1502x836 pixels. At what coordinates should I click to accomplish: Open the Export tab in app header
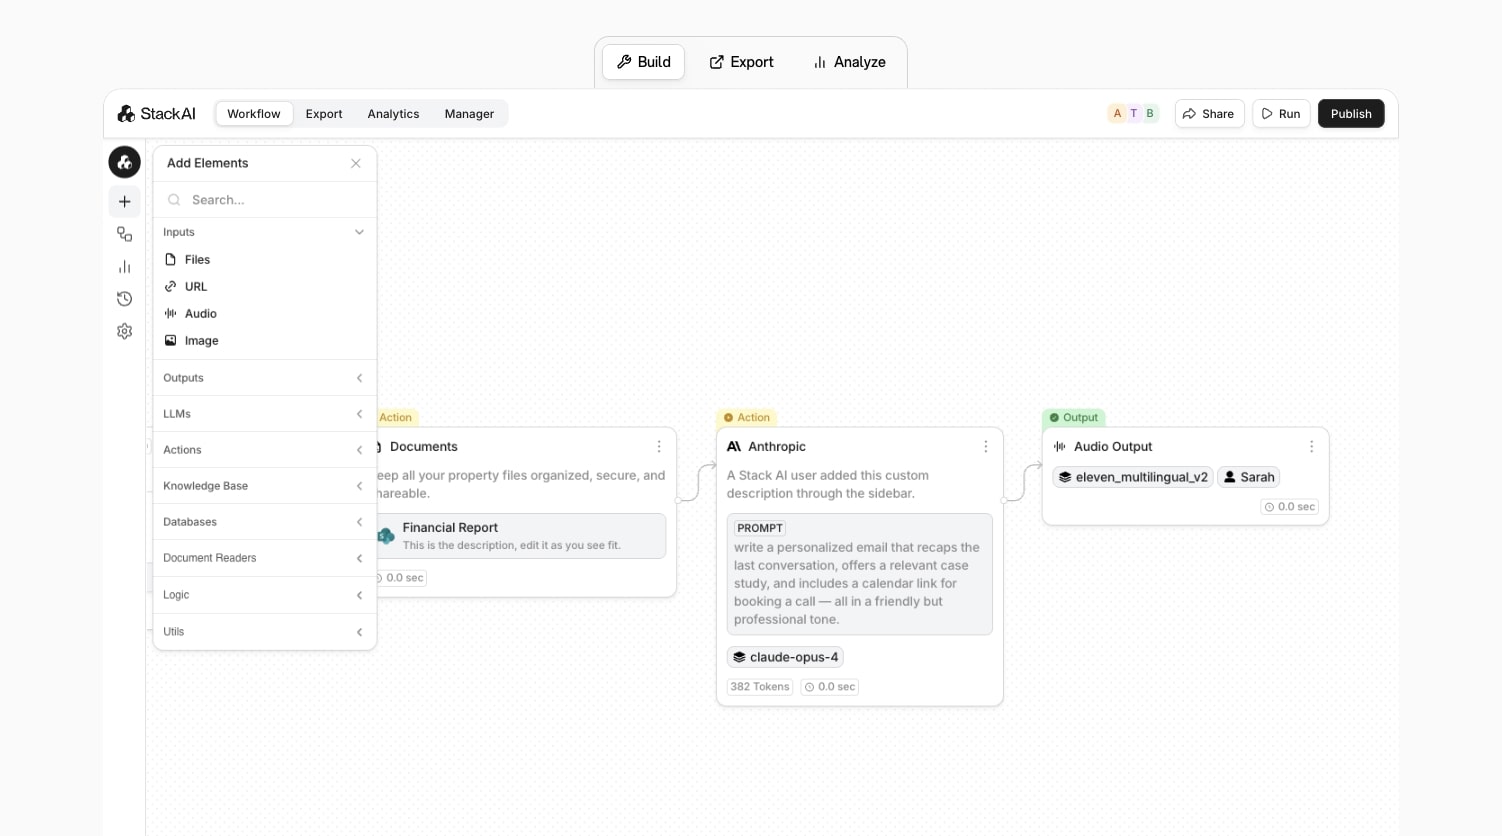324,114
